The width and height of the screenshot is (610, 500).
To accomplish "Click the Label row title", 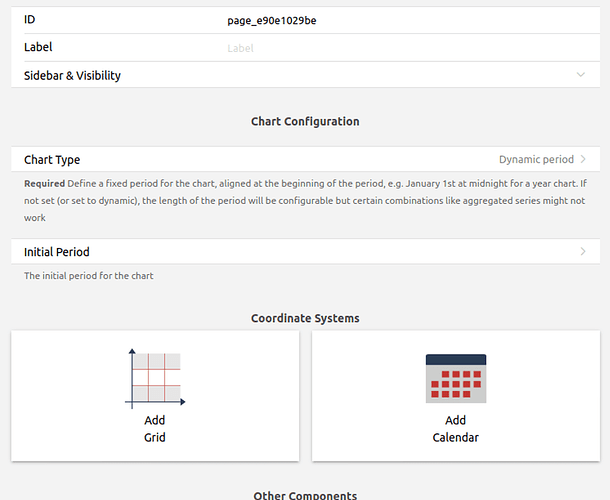I will 38,47.
